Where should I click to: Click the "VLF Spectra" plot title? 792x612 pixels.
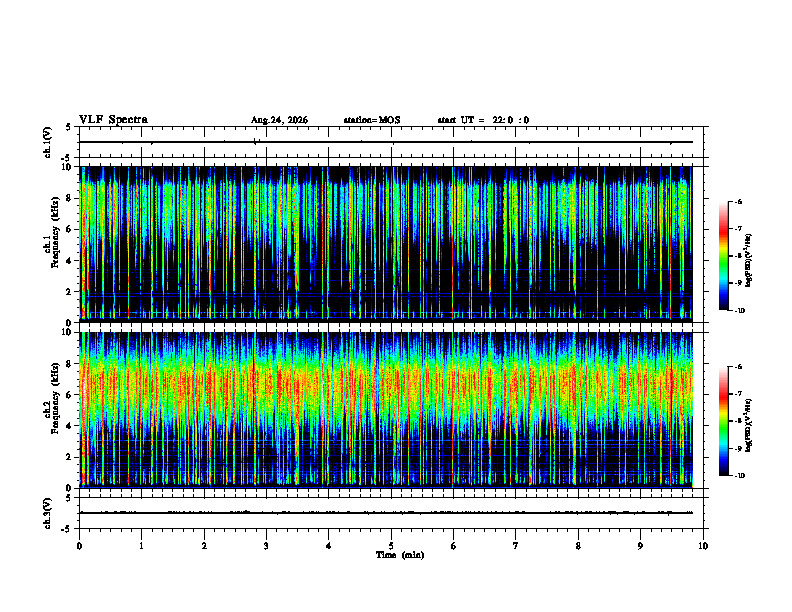(x=113, y=120)
